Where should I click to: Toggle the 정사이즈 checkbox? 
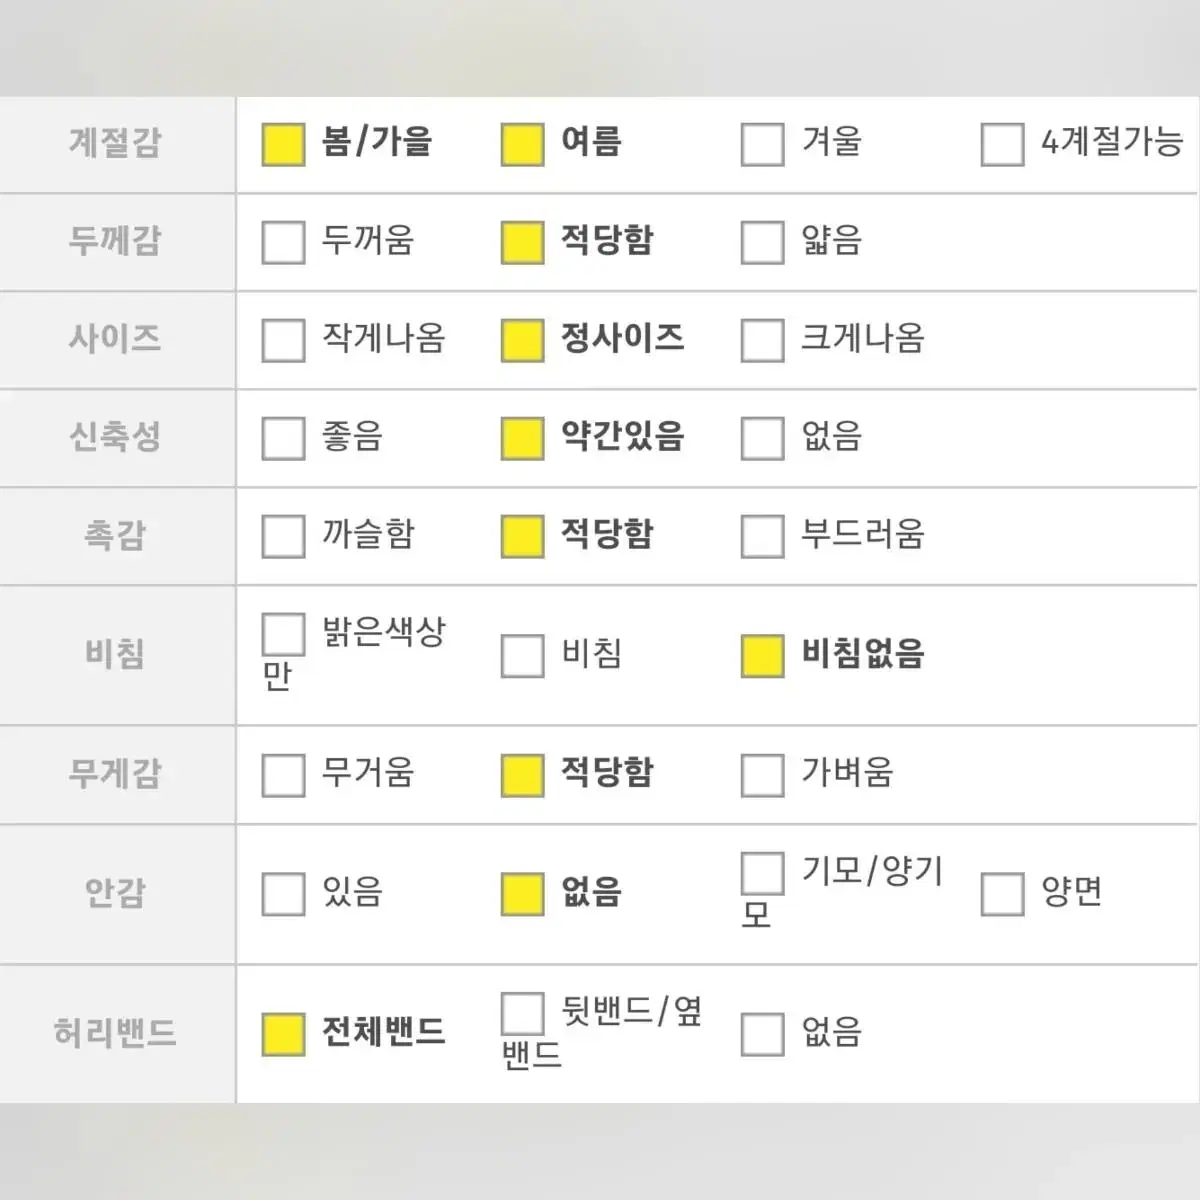coord(522,340)
